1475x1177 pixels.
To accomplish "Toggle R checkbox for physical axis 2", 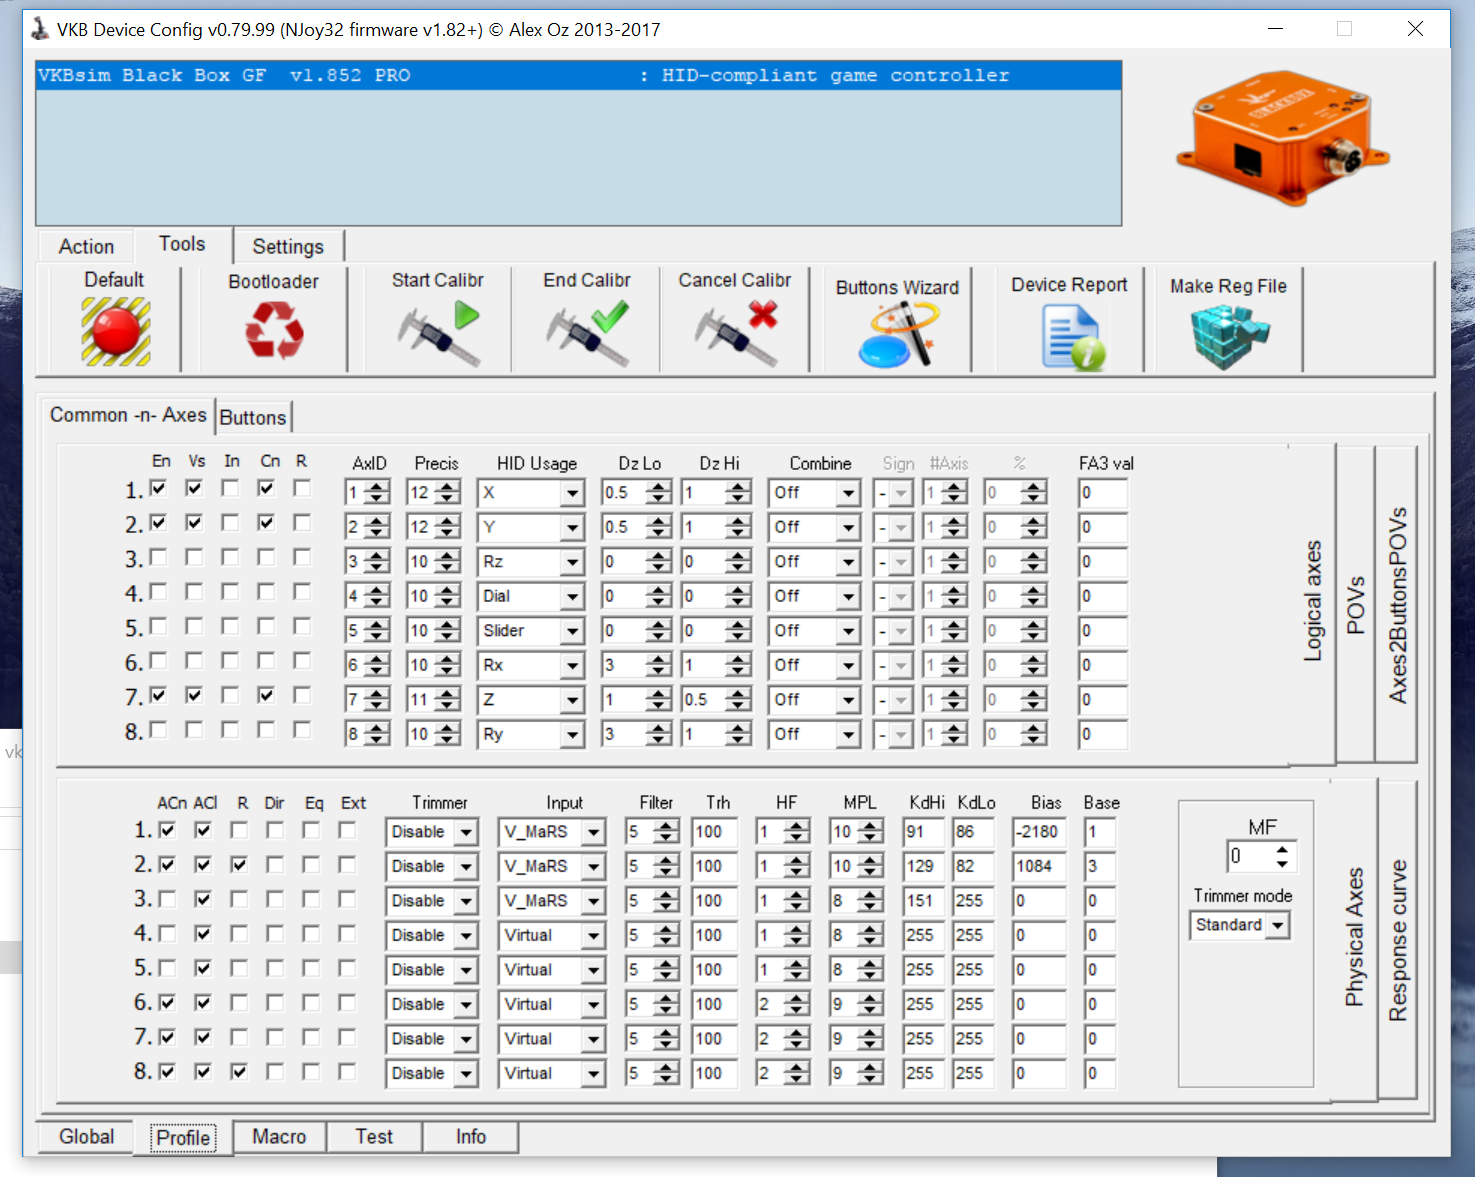I will click(239, 864).
